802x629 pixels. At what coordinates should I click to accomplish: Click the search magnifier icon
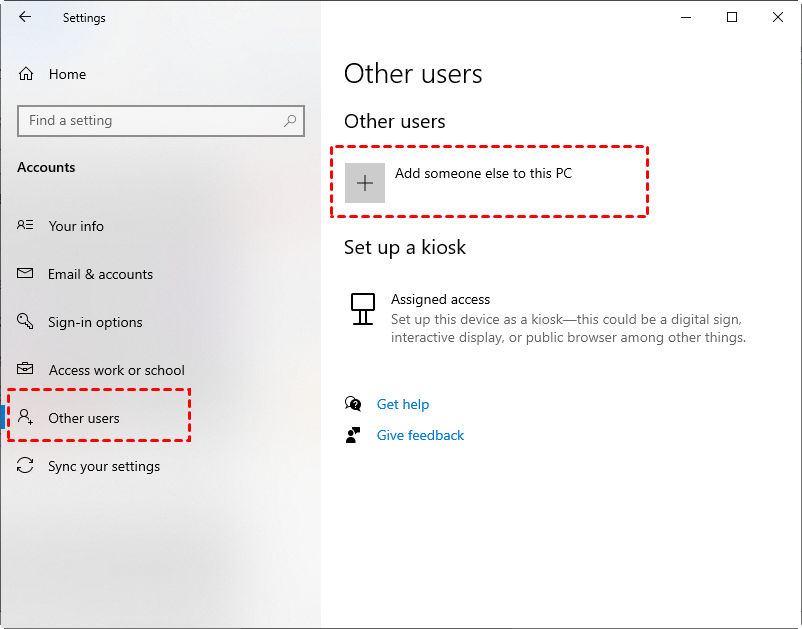point(290,121)
